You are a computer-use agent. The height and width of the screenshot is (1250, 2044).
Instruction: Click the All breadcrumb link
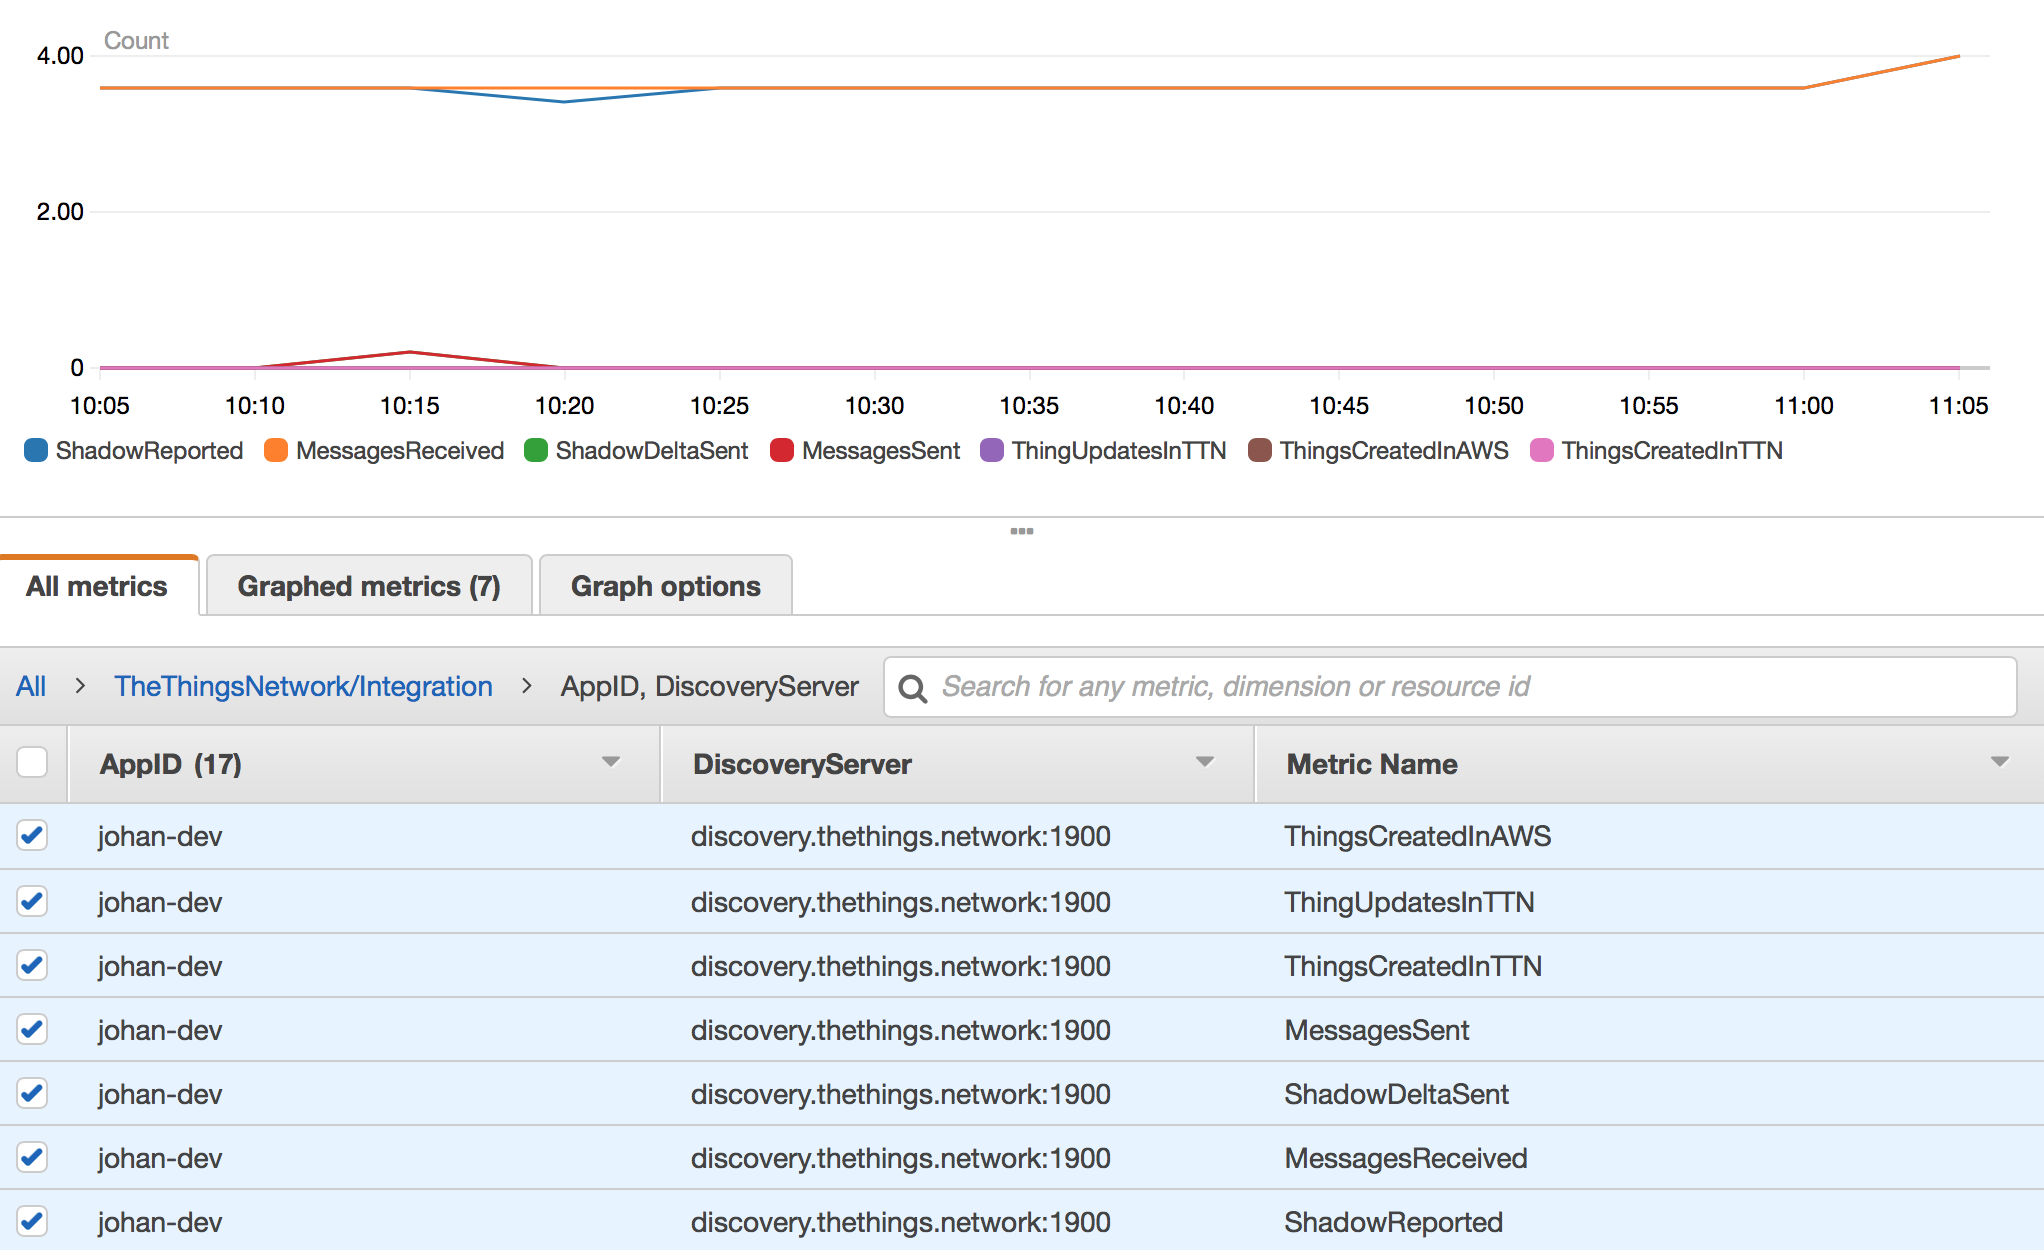click(31, 686)
